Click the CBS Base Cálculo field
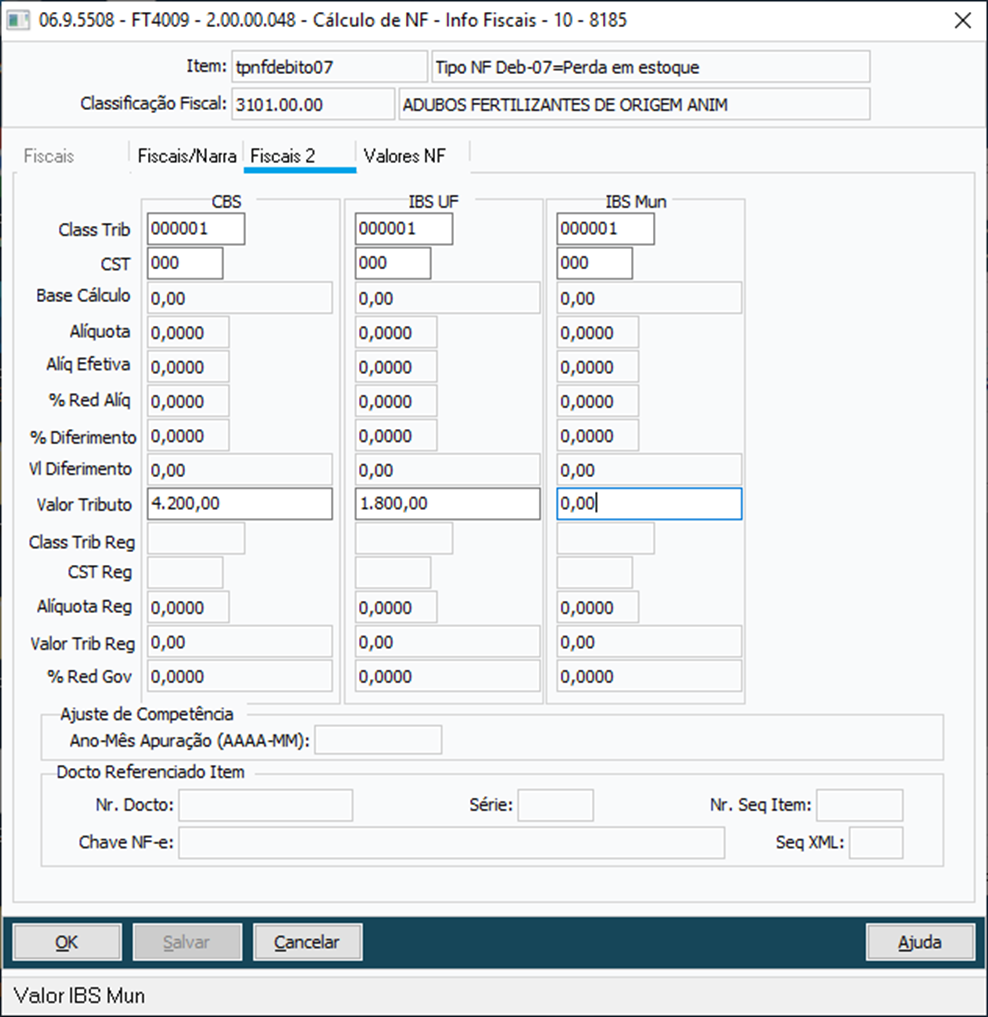 click(x=239, y=298)
